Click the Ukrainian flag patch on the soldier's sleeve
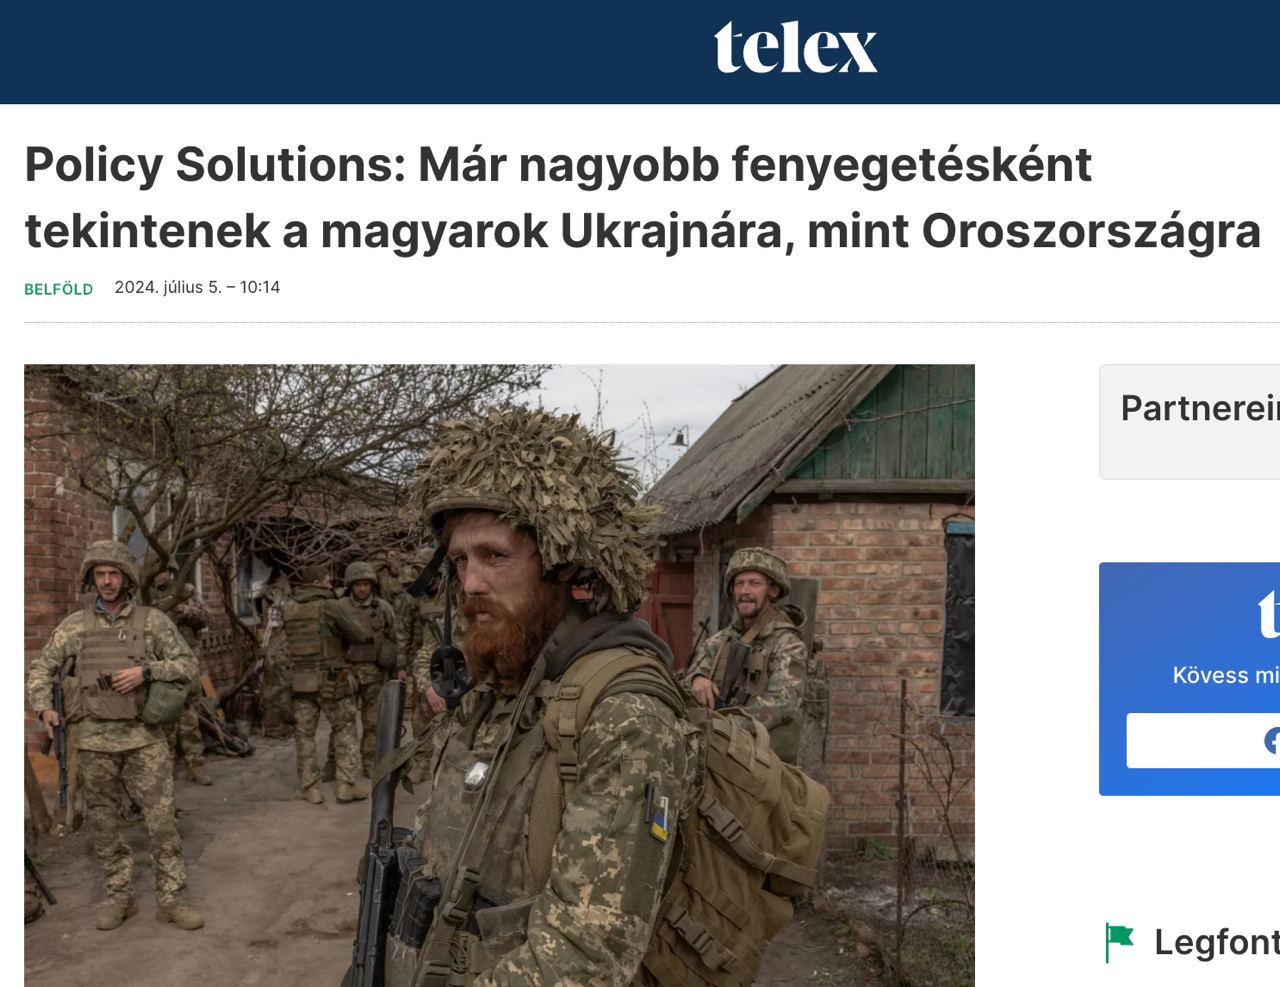The height and width of the screenshot is (987, 1280). point(660,821)
